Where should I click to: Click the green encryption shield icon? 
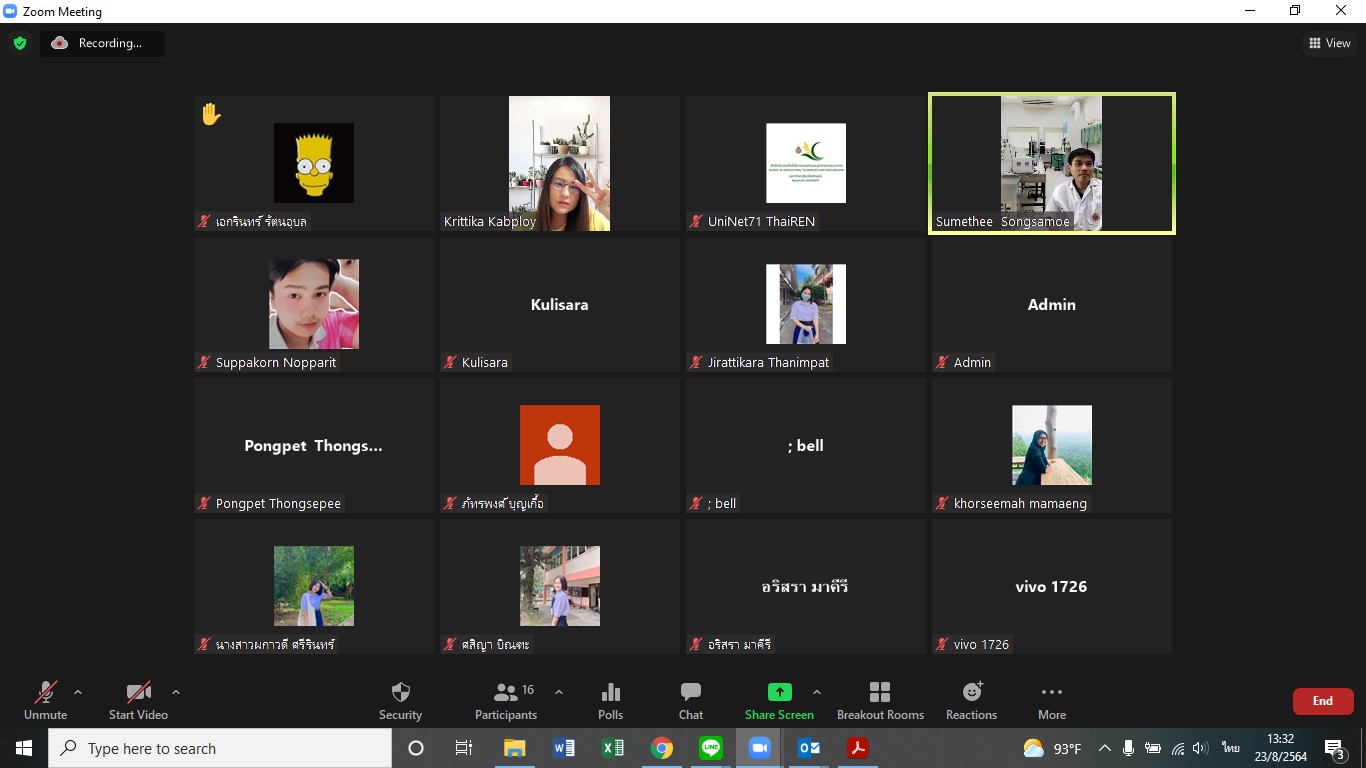tap(20, 43)
